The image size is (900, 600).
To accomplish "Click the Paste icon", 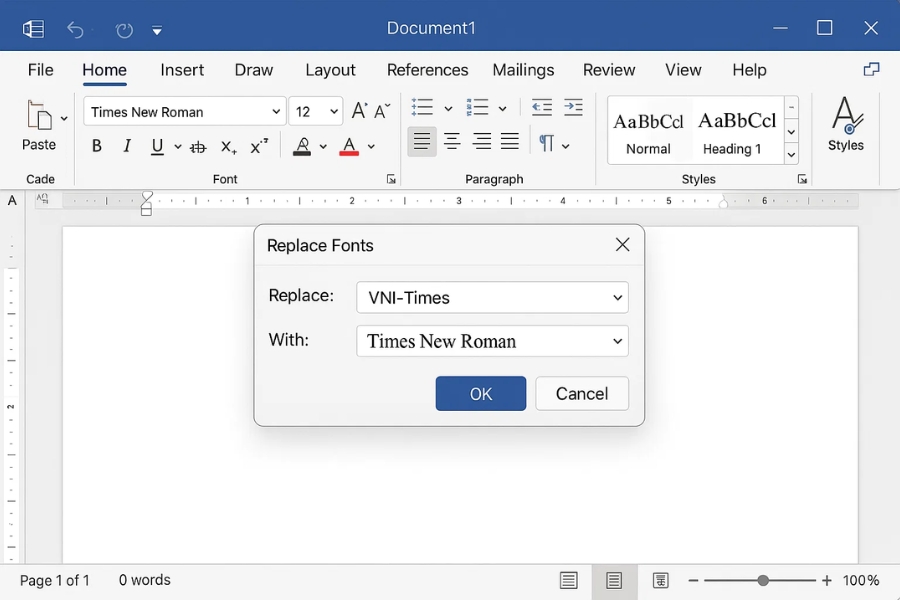I will coord(37,122).
